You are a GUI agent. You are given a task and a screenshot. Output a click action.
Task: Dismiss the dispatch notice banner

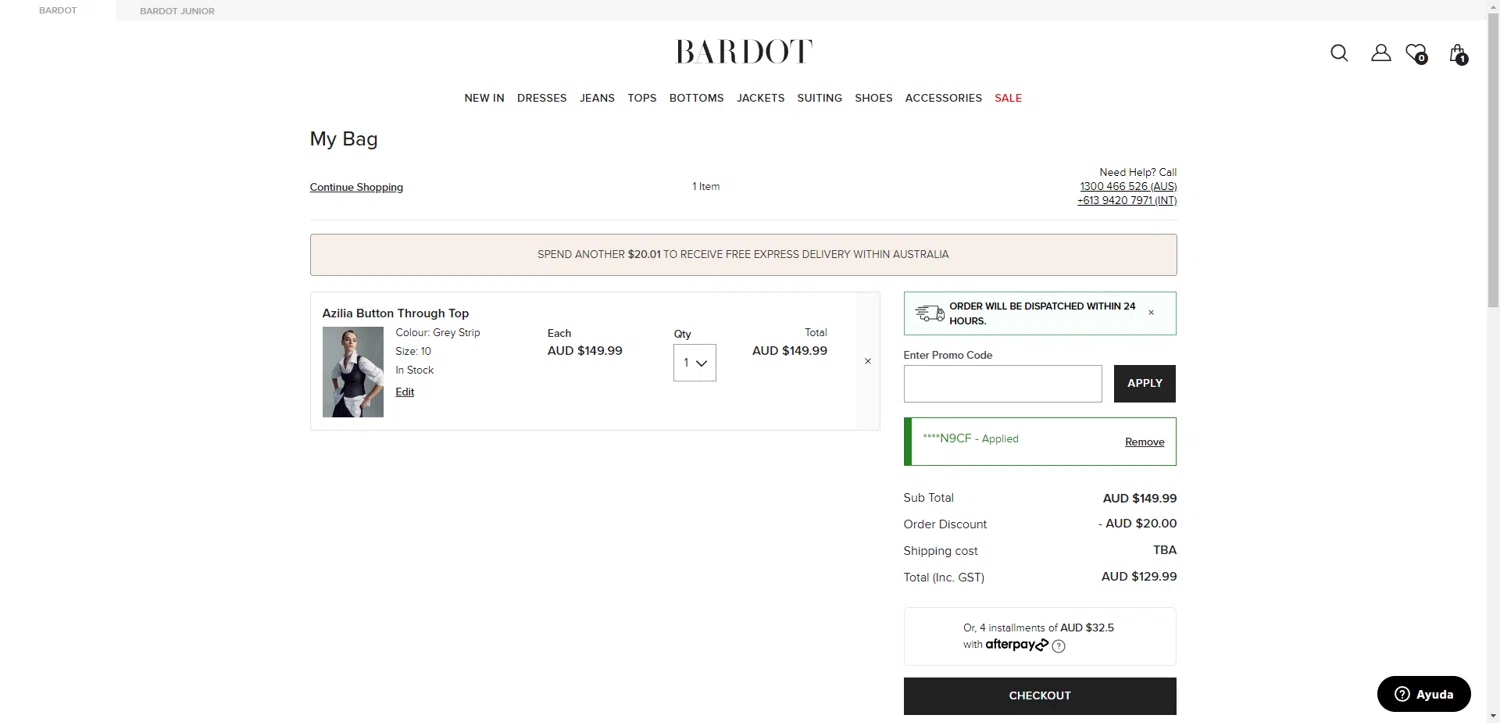pyautogui.click(x=1151, y=313)
